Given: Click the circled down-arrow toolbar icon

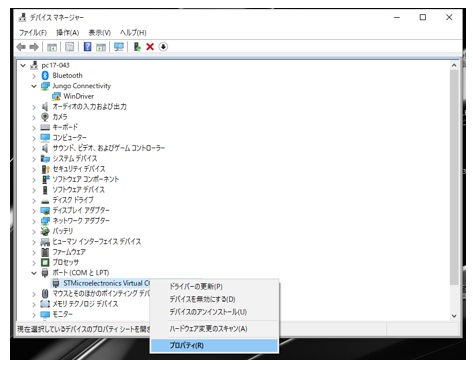Looking at the screenshot, I should coord(163,47).
